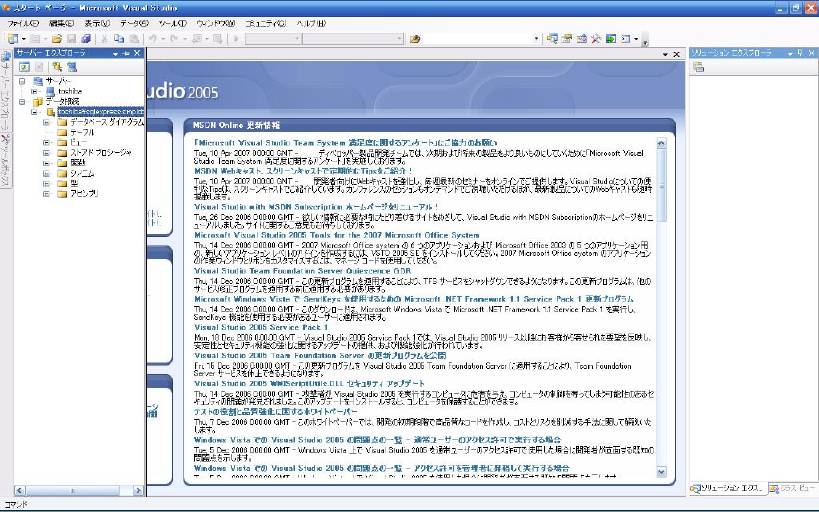Open the Other Windows toolbar dropdown arrow

[636, 39]
